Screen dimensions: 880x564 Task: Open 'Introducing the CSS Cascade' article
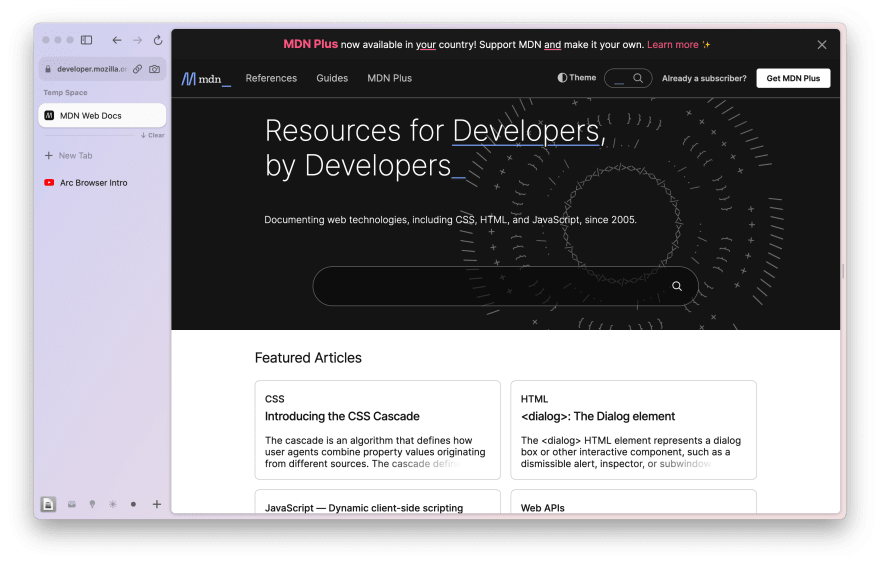(342, 416)
